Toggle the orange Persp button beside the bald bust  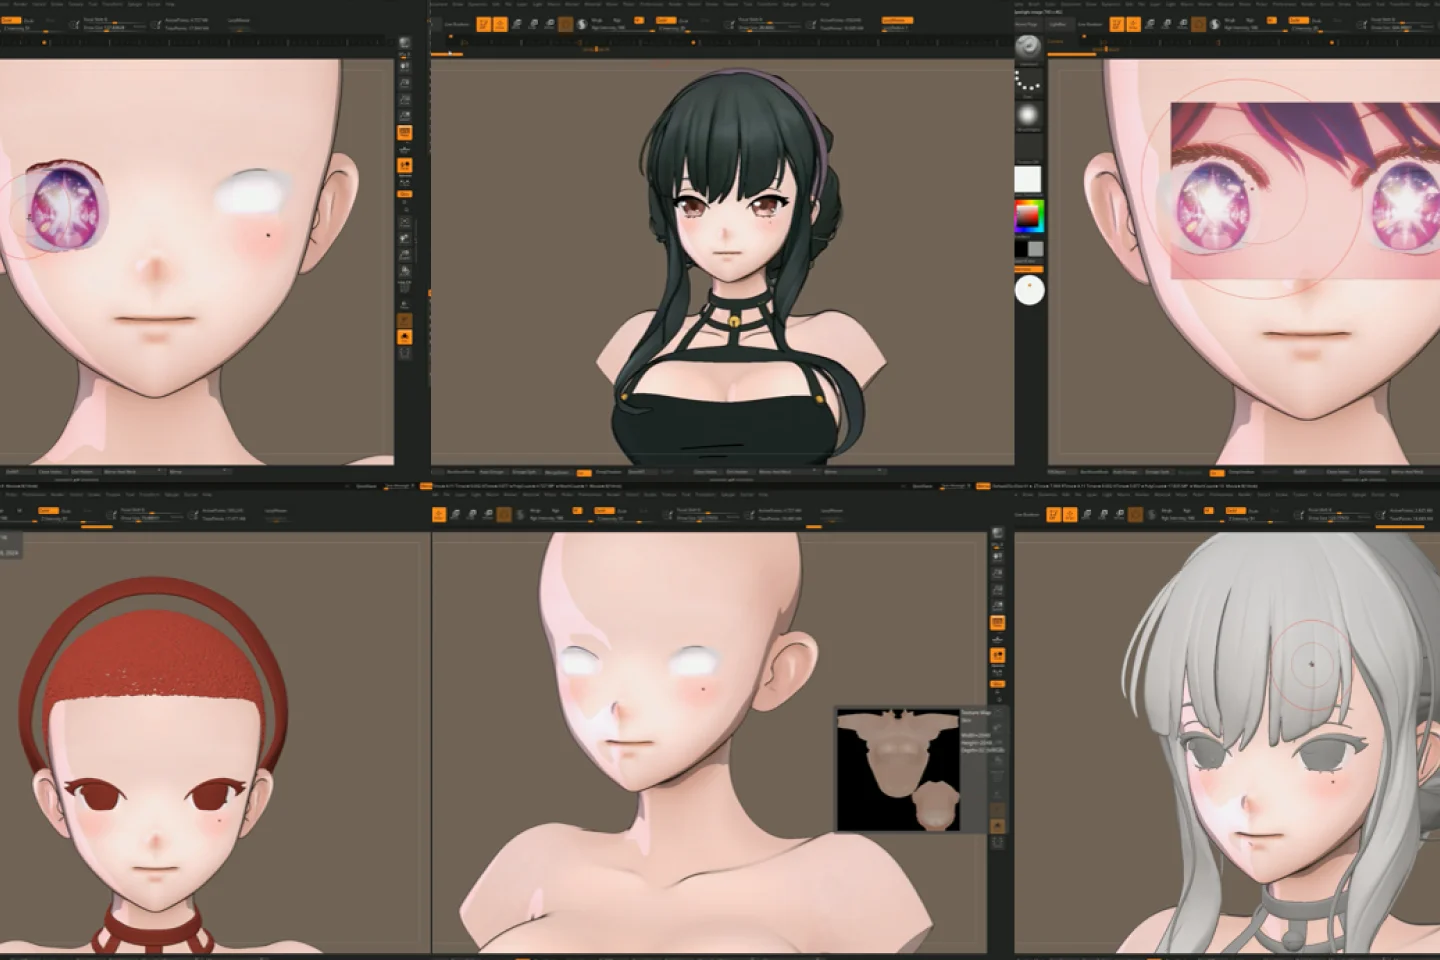997,623
